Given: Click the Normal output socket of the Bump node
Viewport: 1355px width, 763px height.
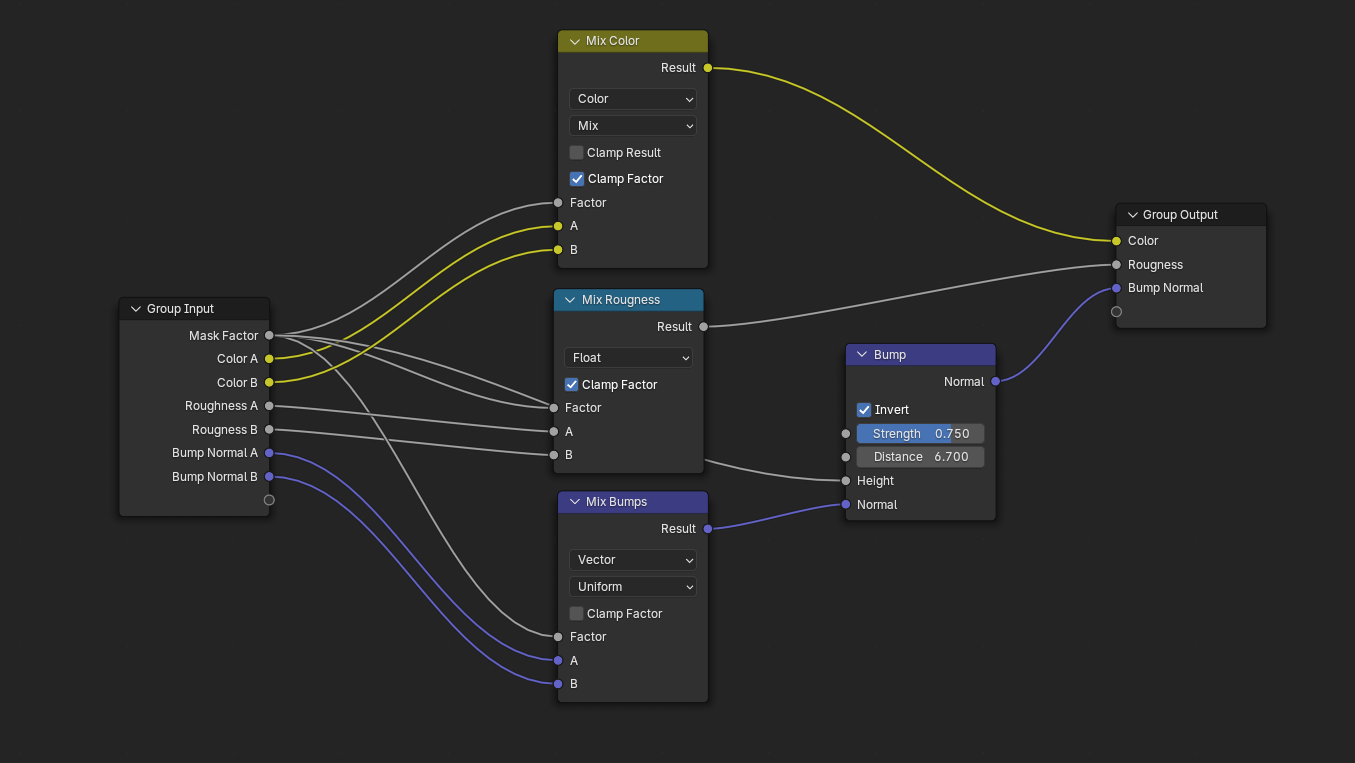Looking at the screenshot, I should [995, 381].
